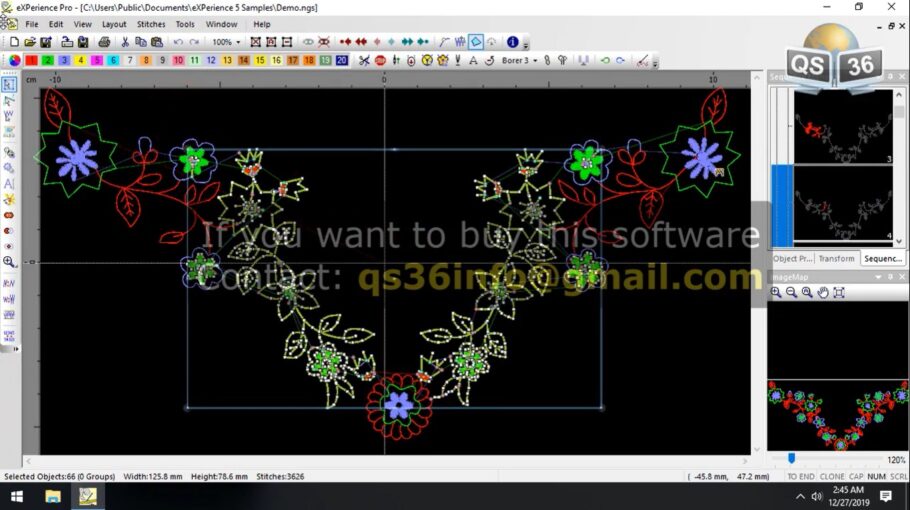Select sequence thumbnail number 3

[843, 126]
